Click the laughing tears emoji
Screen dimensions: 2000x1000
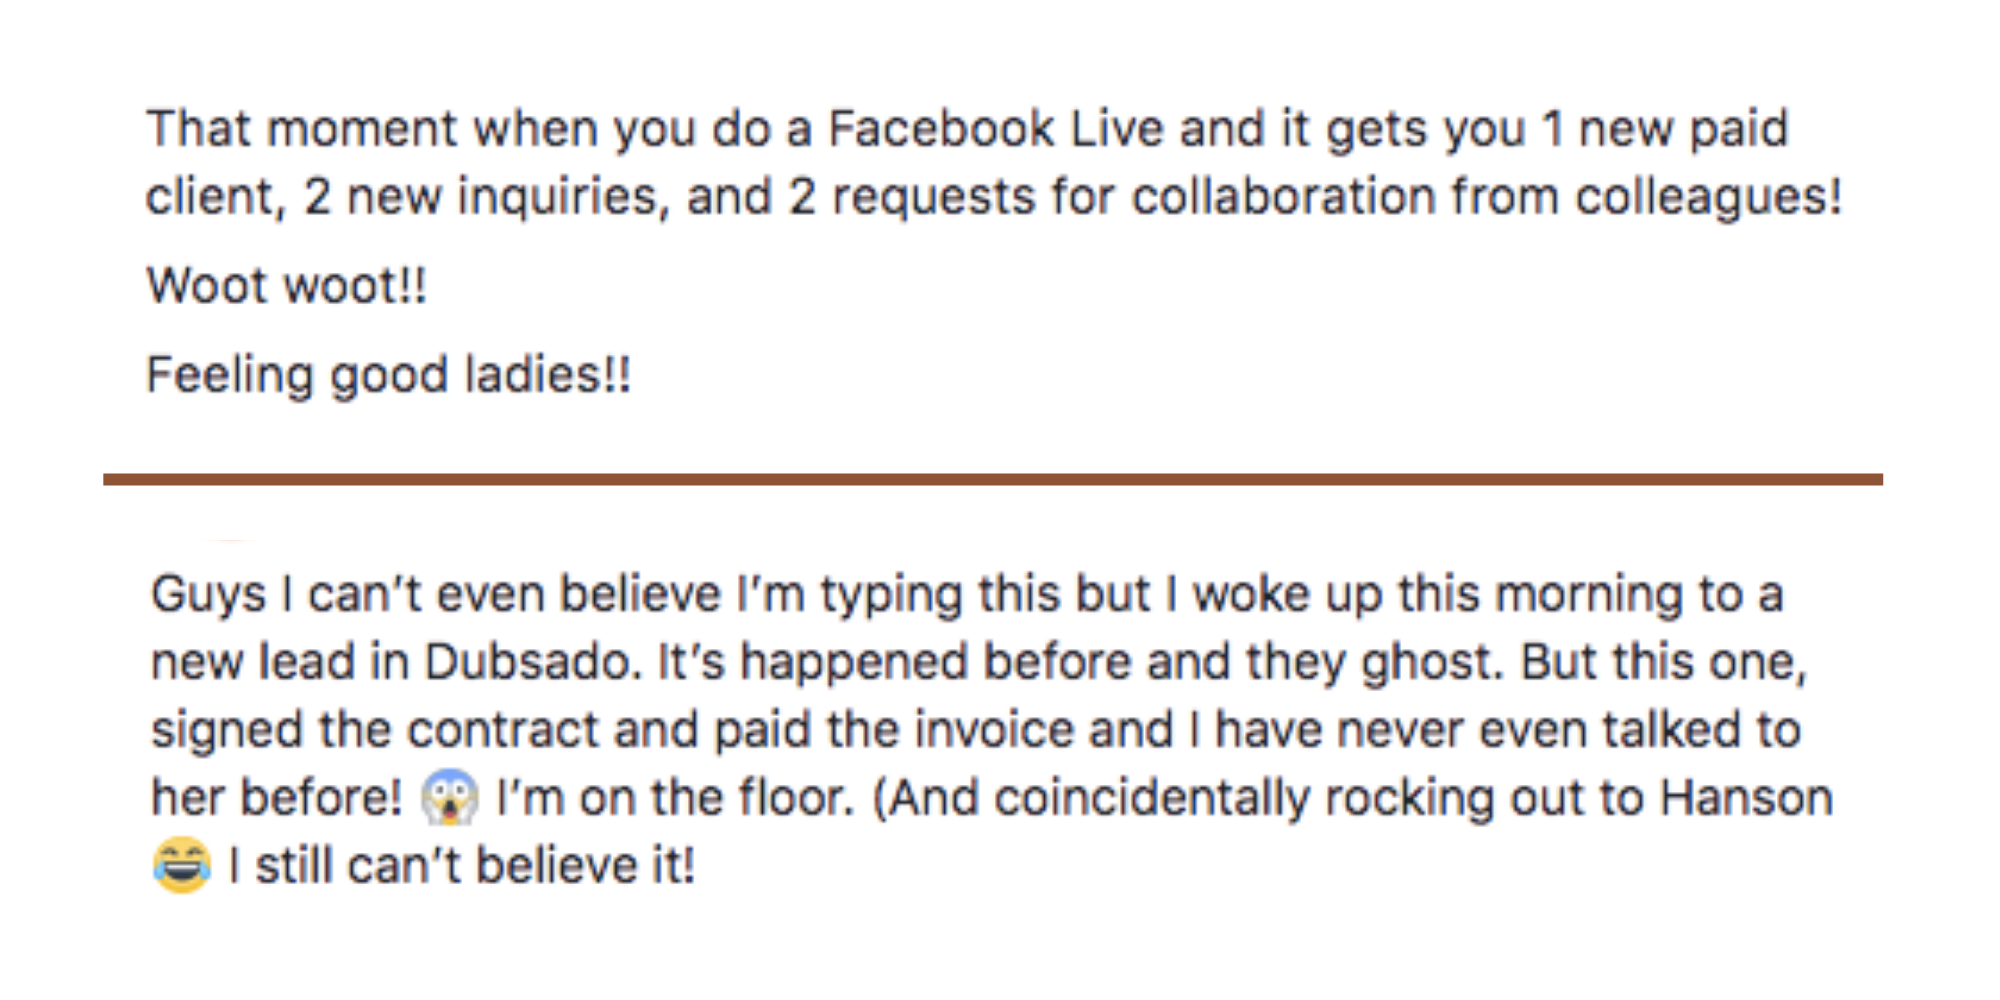pos(182,865)
